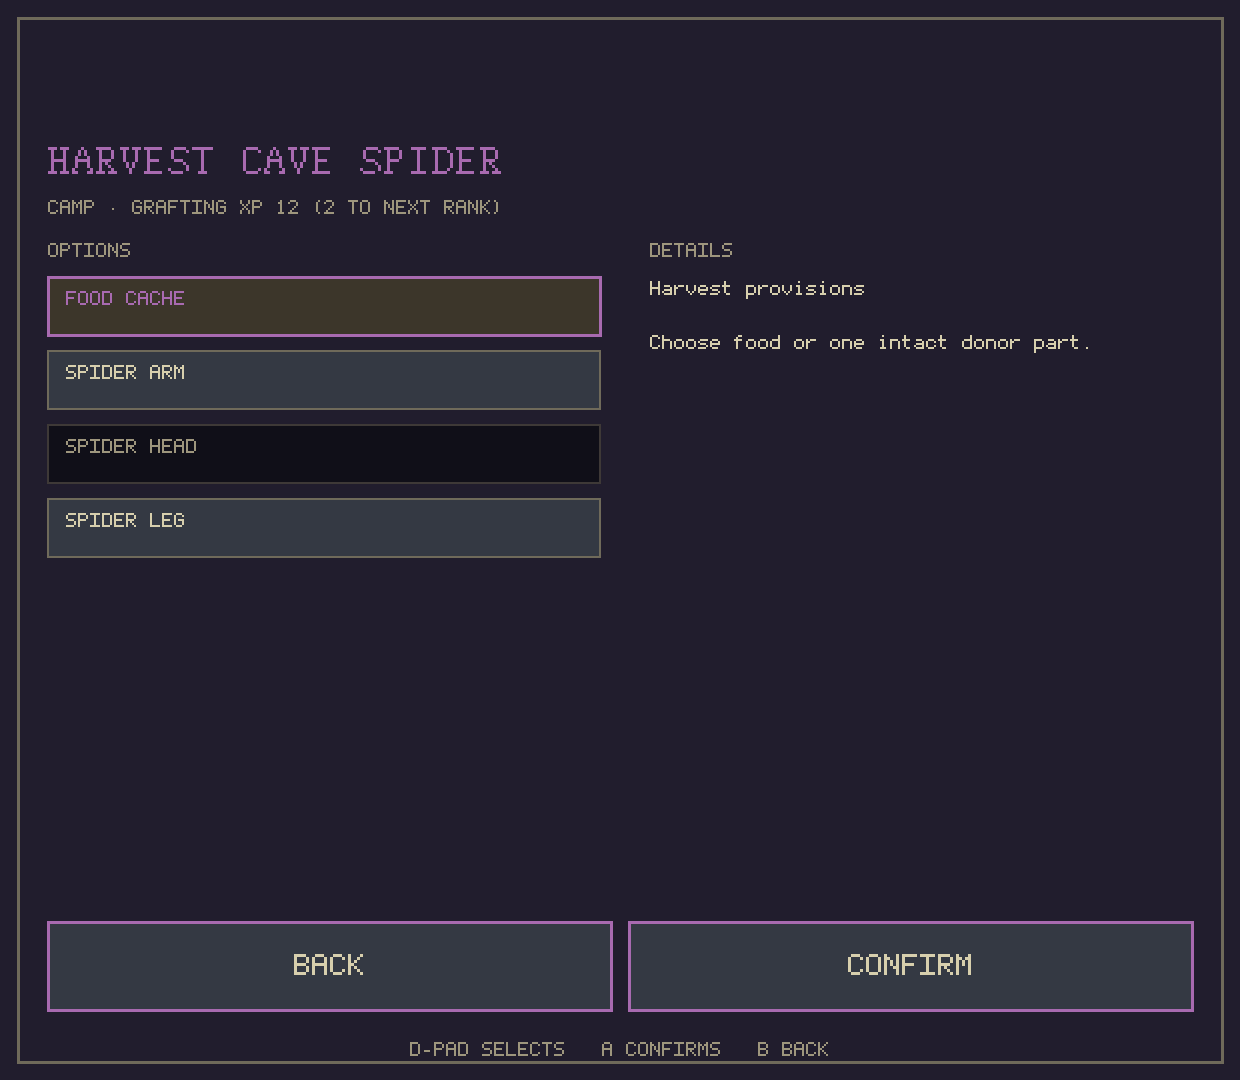Click the Options heading
Viewport: 1240px width, 1080px height.
(x=89, y=250)
